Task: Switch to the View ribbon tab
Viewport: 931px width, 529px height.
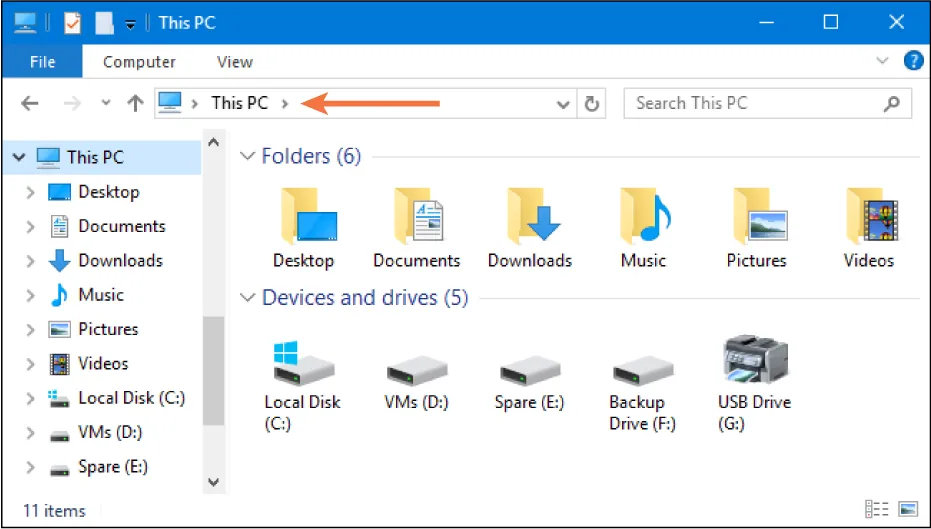Action: [x=234, y=62]
